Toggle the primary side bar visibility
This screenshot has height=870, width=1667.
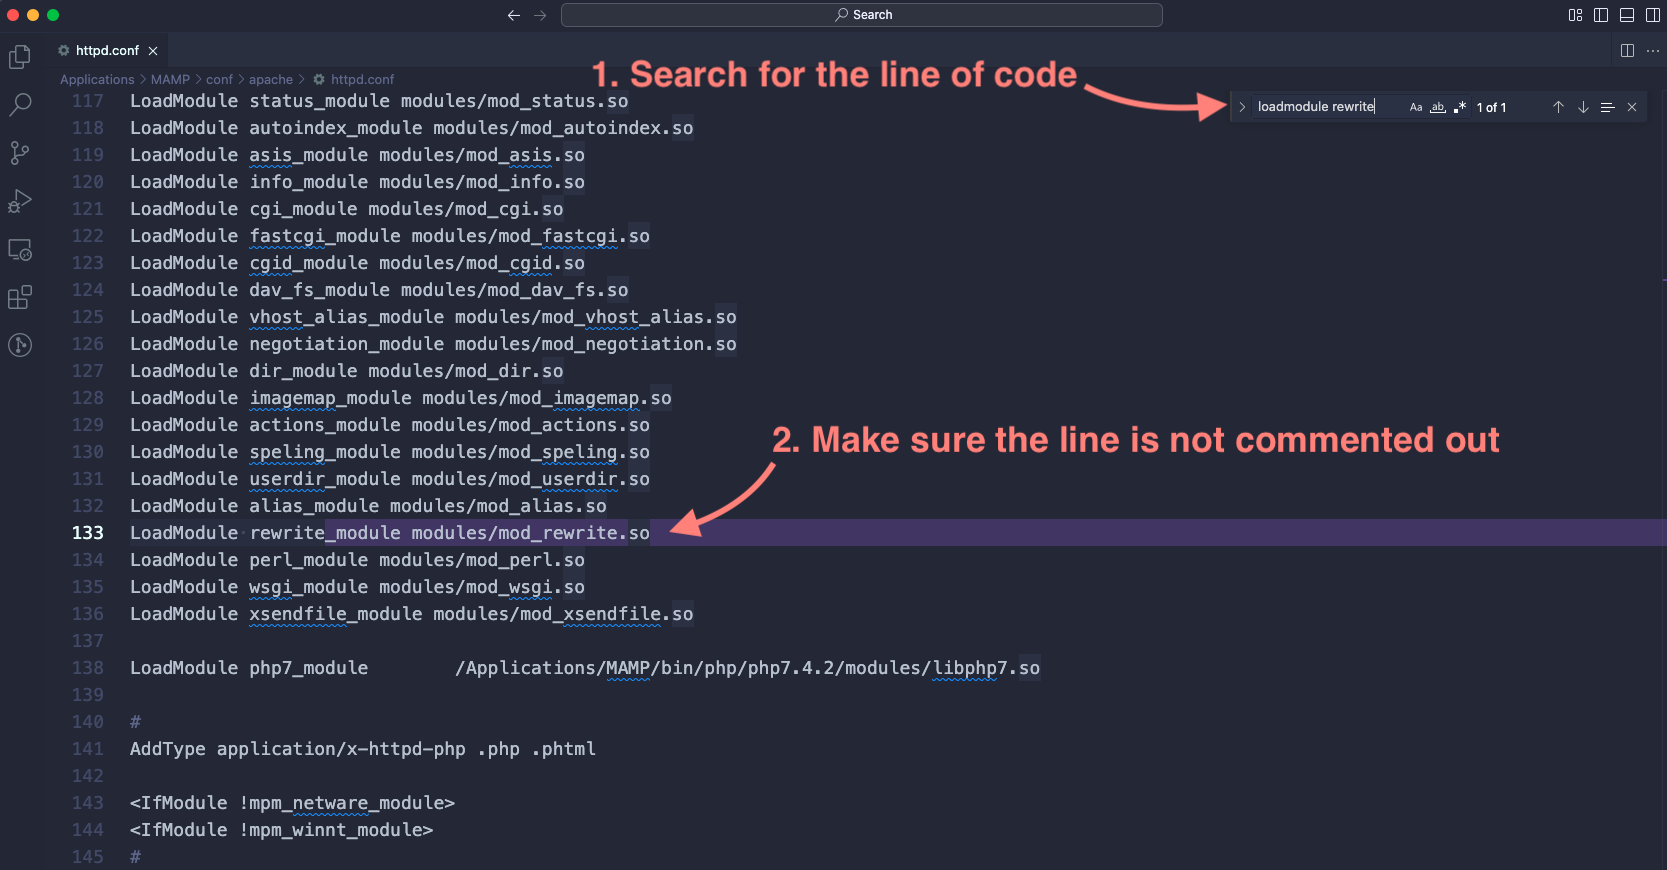1601,15
